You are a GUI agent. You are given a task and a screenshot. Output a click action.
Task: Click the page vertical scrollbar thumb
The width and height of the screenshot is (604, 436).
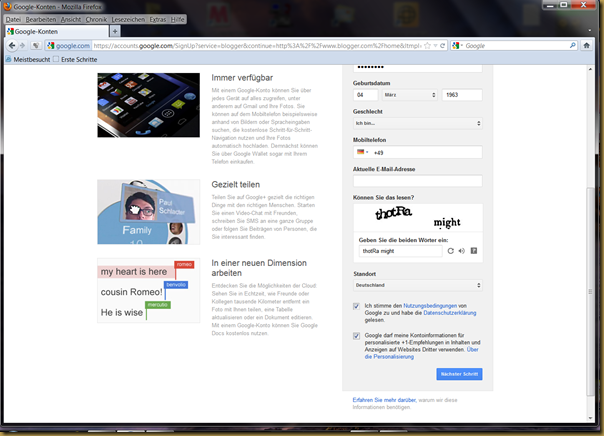pos(590,292)
